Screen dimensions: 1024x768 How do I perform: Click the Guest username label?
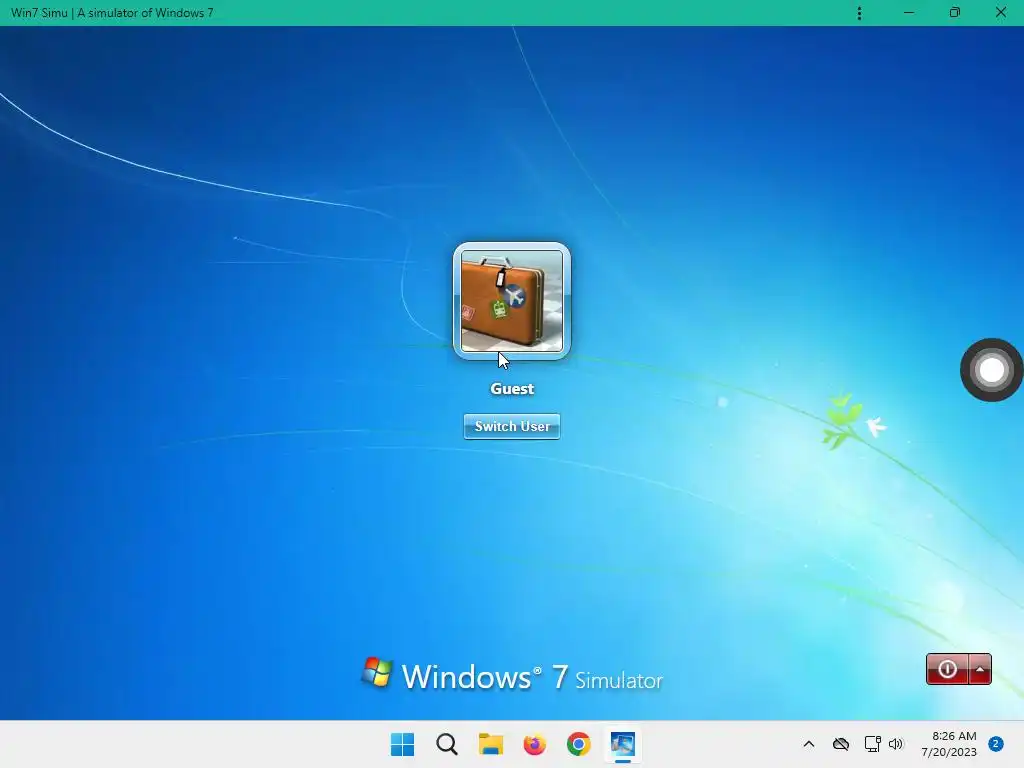tap(512, 389)
